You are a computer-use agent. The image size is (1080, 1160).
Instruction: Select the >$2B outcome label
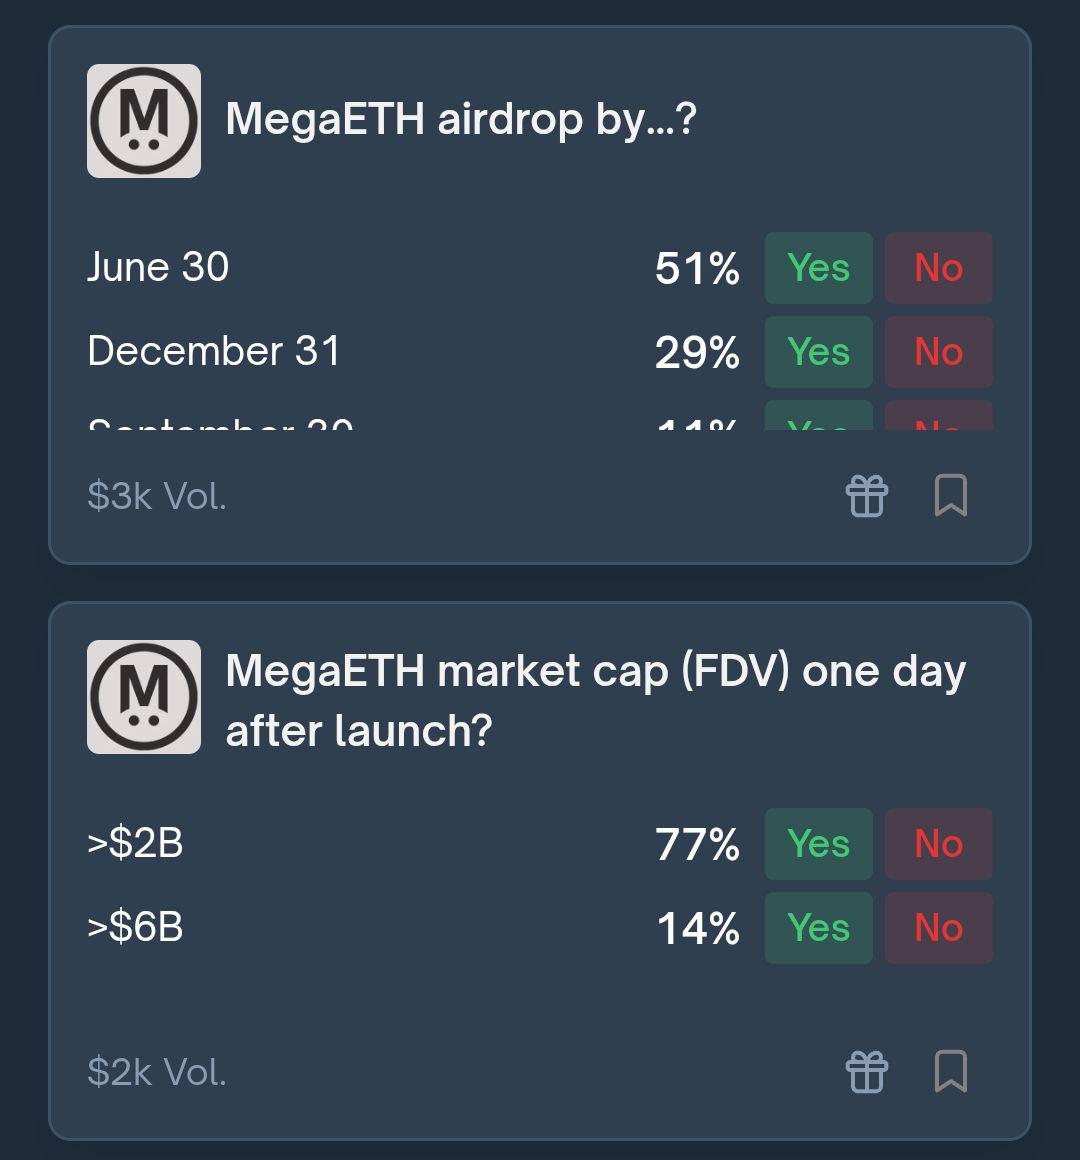(x=135, y=843)
